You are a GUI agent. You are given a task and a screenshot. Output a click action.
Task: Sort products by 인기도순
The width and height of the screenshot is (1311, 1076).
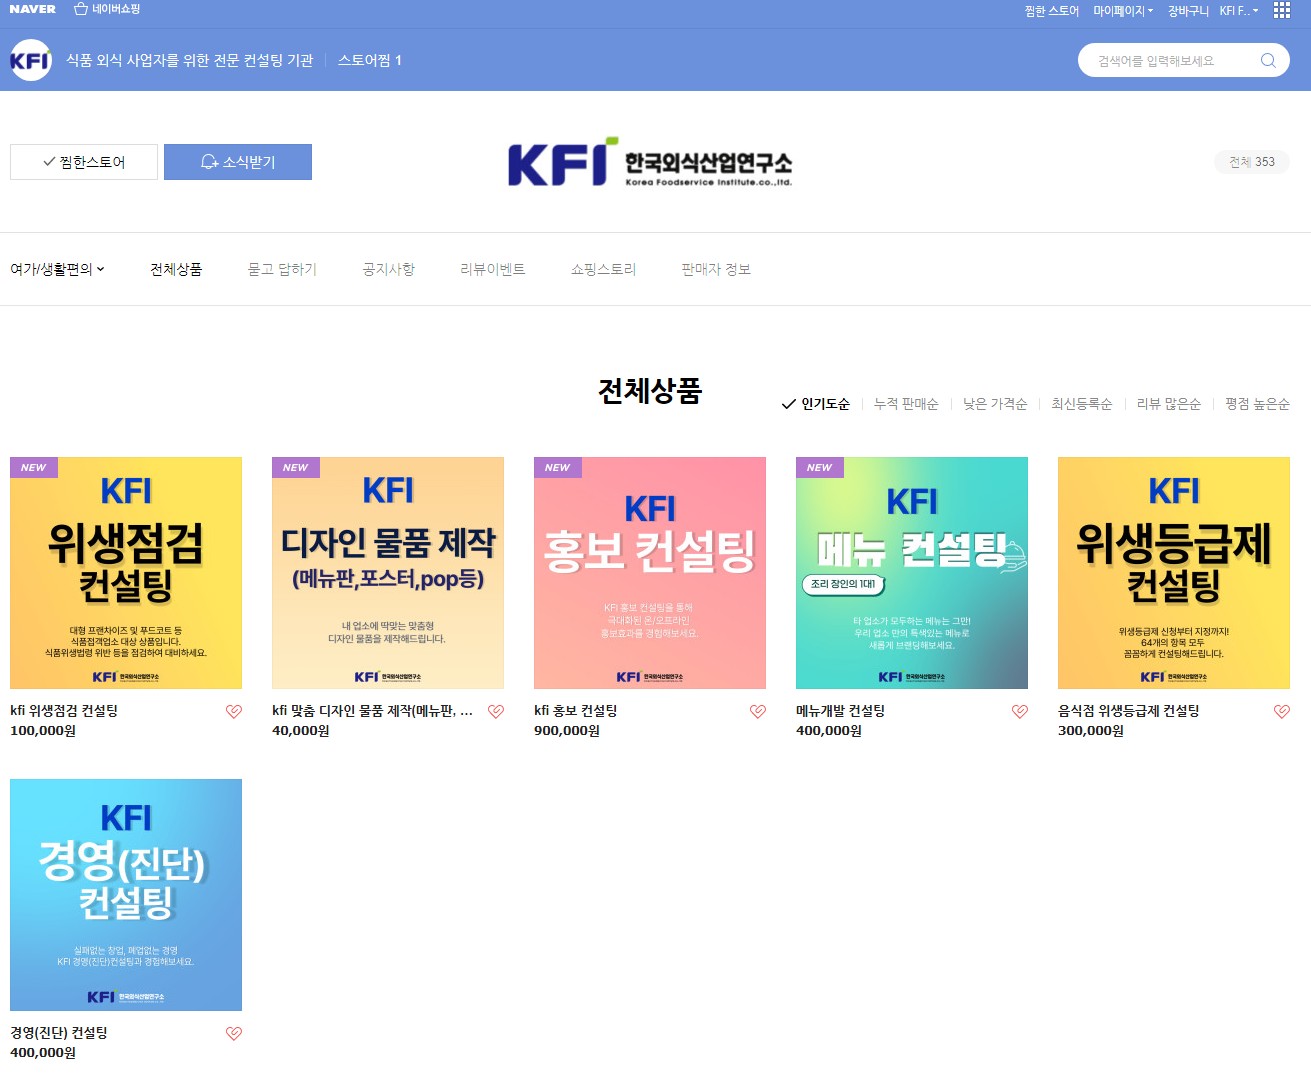[x=816, y=404]
